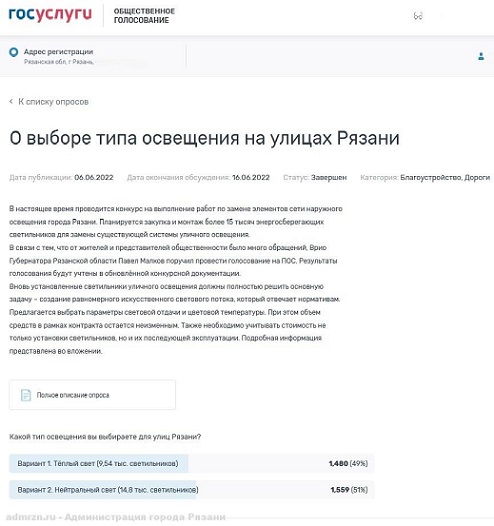Click the Благоустройство, Дороги category text
The width and height of the screenshot is (494, 526).
[x=445, y=177]
